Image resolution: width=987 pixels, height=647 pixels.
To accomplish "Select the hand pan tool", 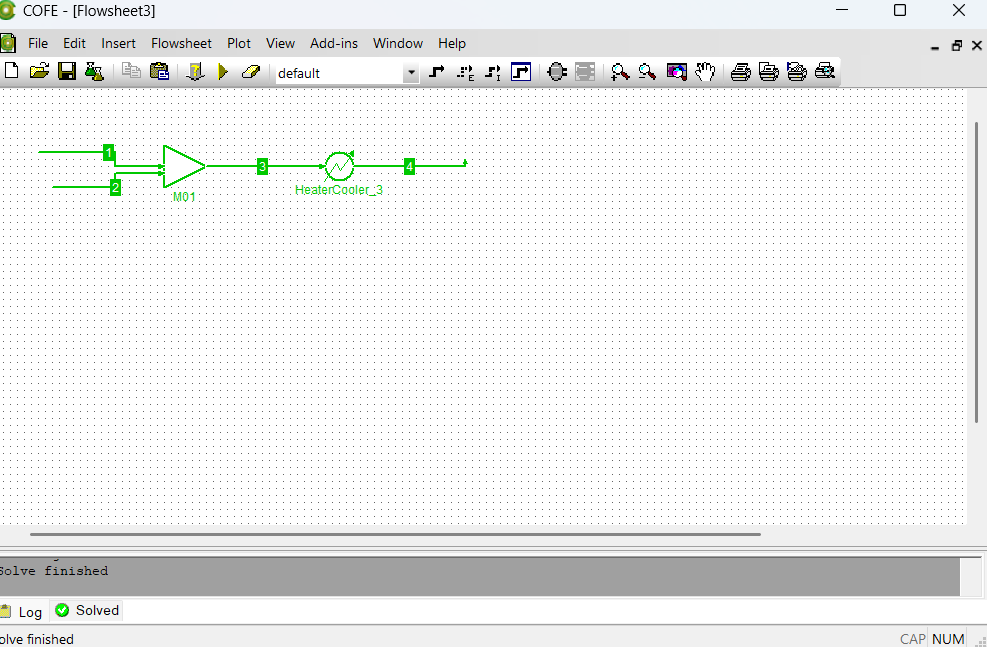I will 705,72.
